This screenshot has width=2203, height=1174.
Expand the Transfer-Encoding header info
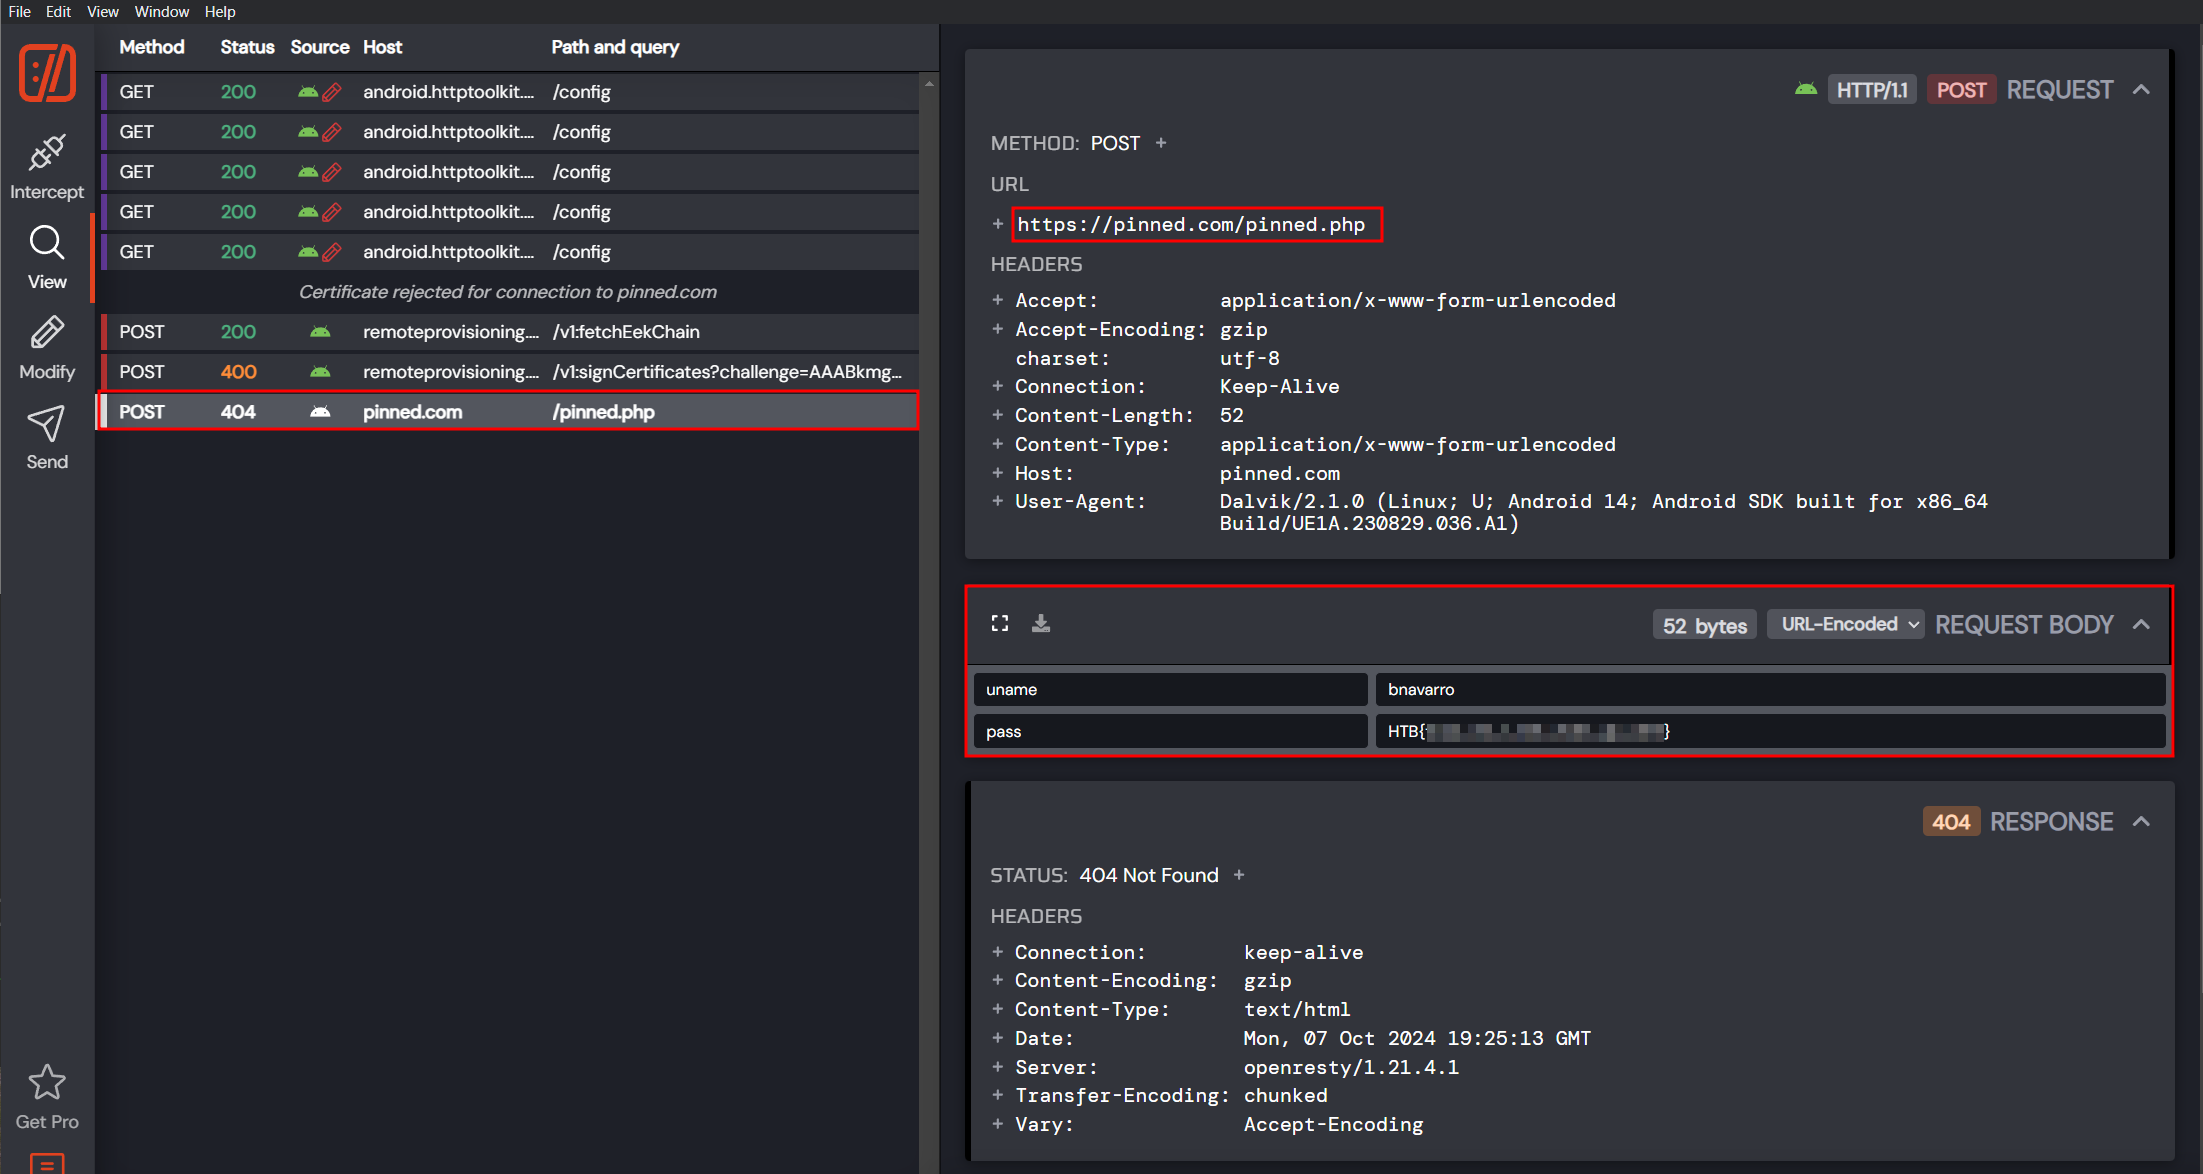(x=997, y=1095)
